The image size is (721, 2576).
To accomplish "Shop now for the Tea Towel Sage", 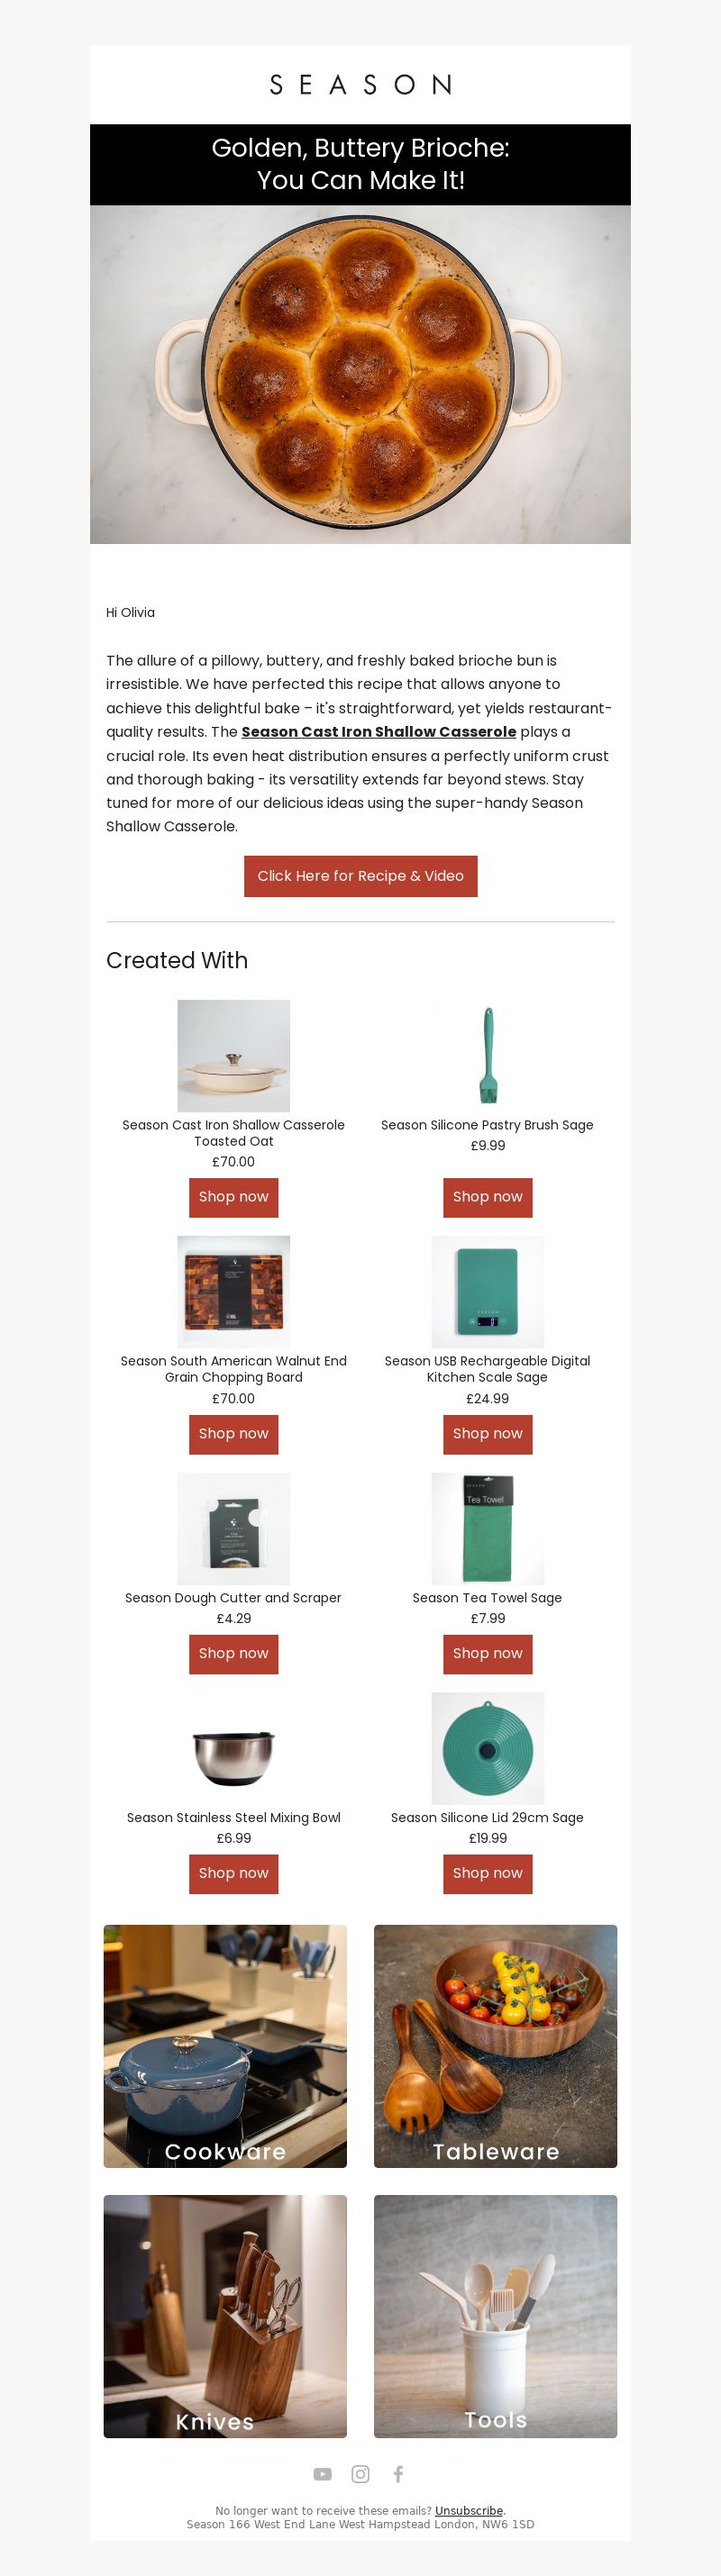I will point(487,1654).
